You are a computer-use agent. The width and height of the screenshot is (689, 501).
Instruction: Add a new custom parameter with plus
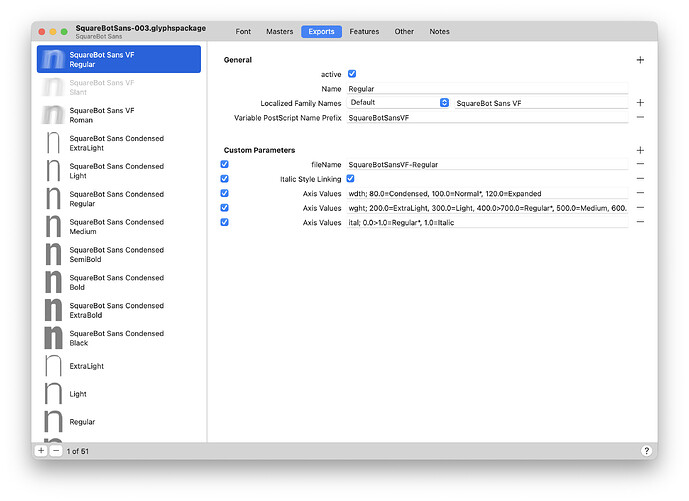pos(640,150)
